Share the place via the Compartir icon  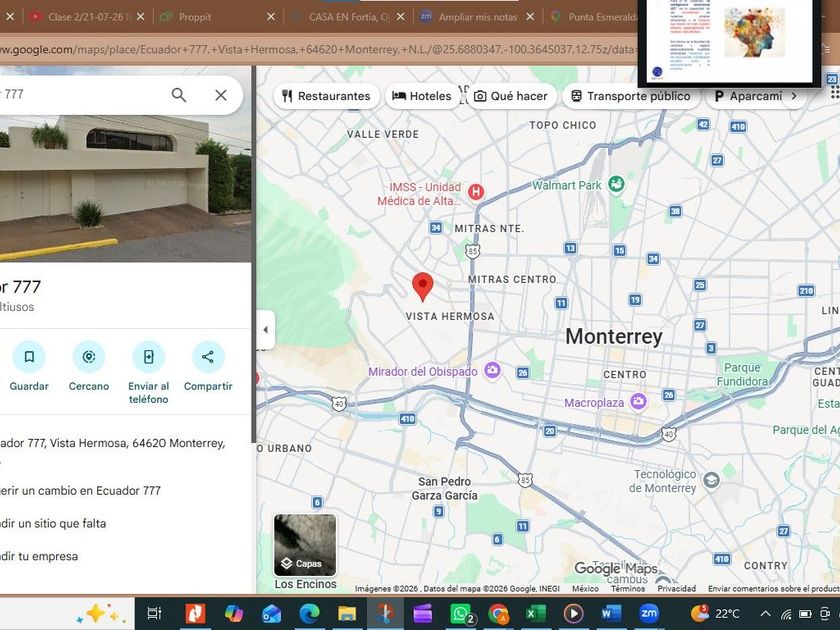coord(208,357)
